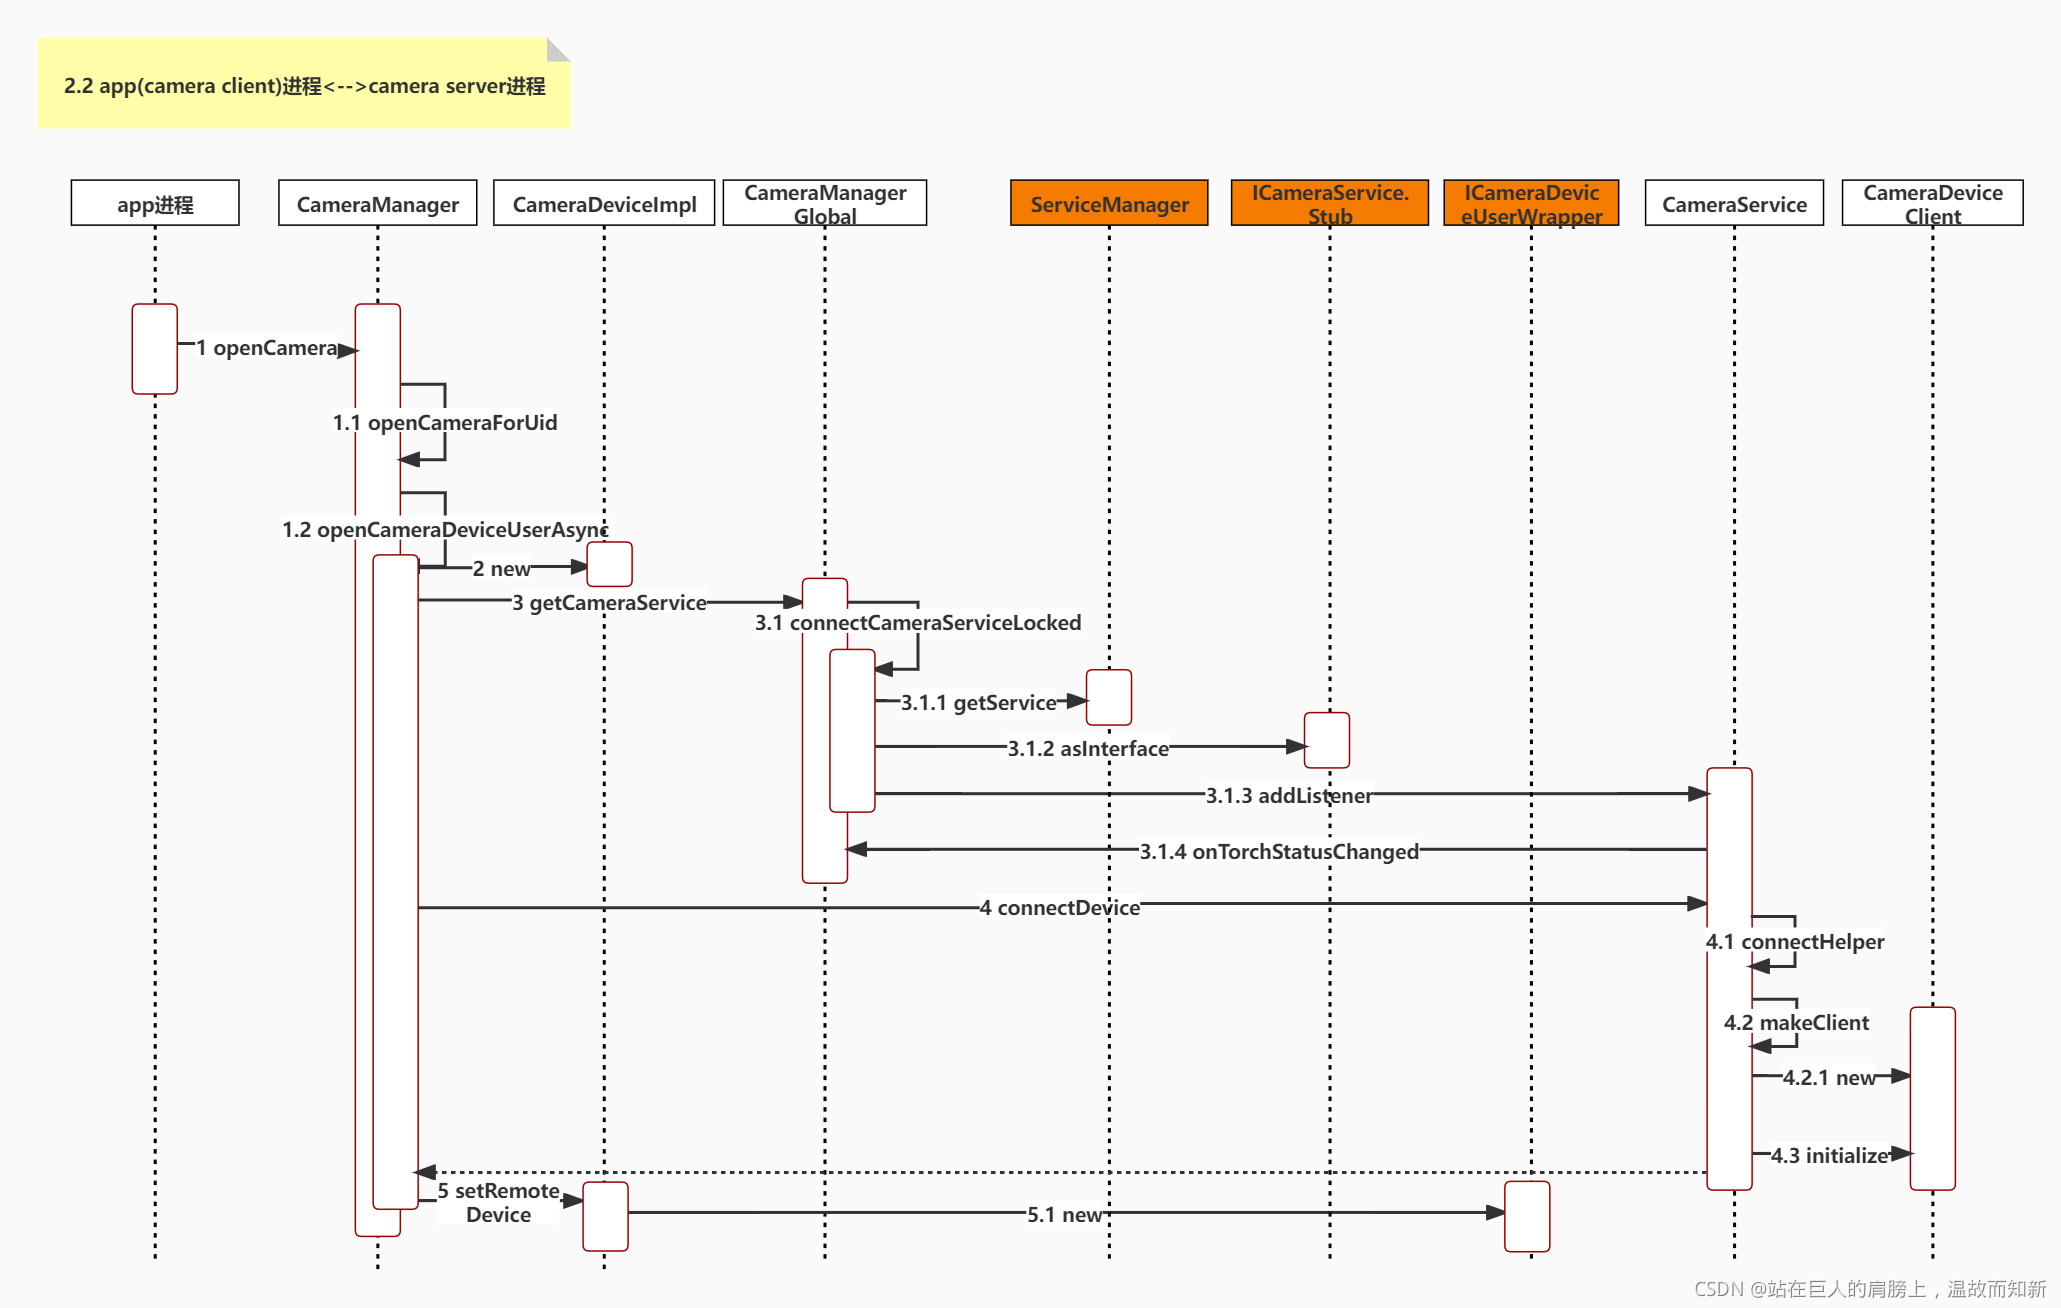Click the CameraDeviceImpl lifeline header
Viewport: 2061px width, 1308px height.
[604, 204]
